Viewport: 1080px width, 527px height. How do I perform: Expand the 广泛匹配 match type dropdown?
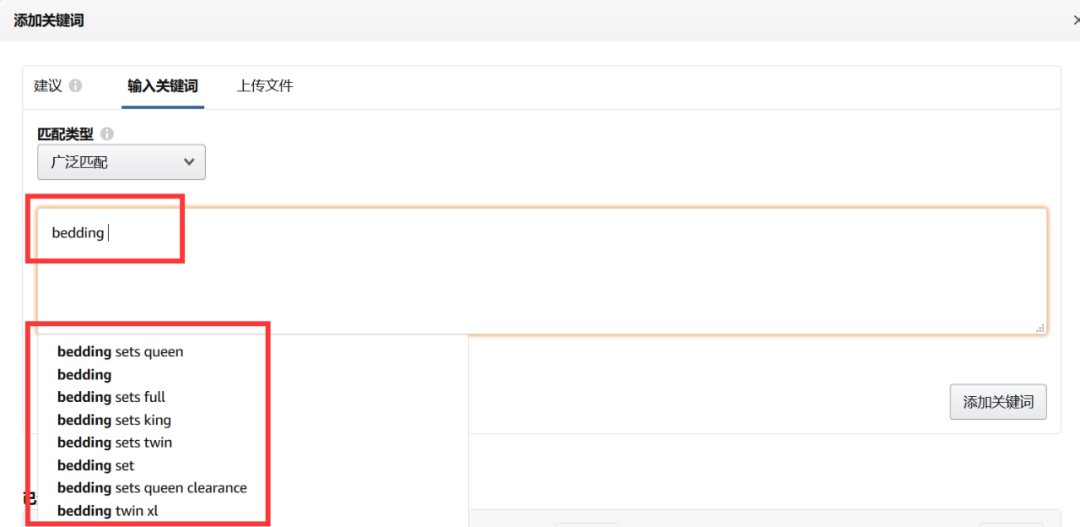121,162
